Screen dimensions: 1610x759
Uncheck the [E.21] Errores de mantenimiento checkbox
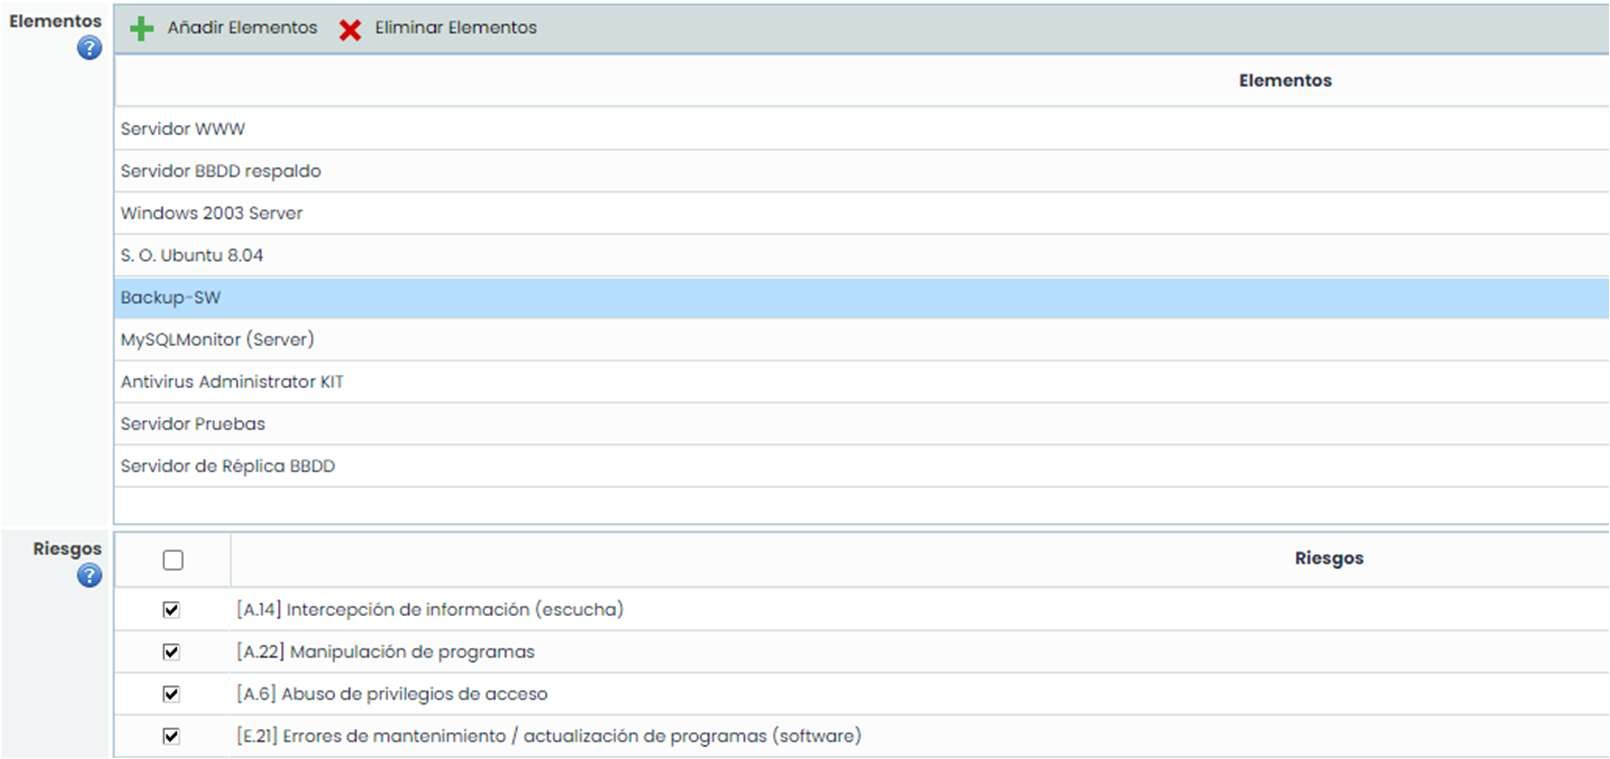tap(172, 736)
